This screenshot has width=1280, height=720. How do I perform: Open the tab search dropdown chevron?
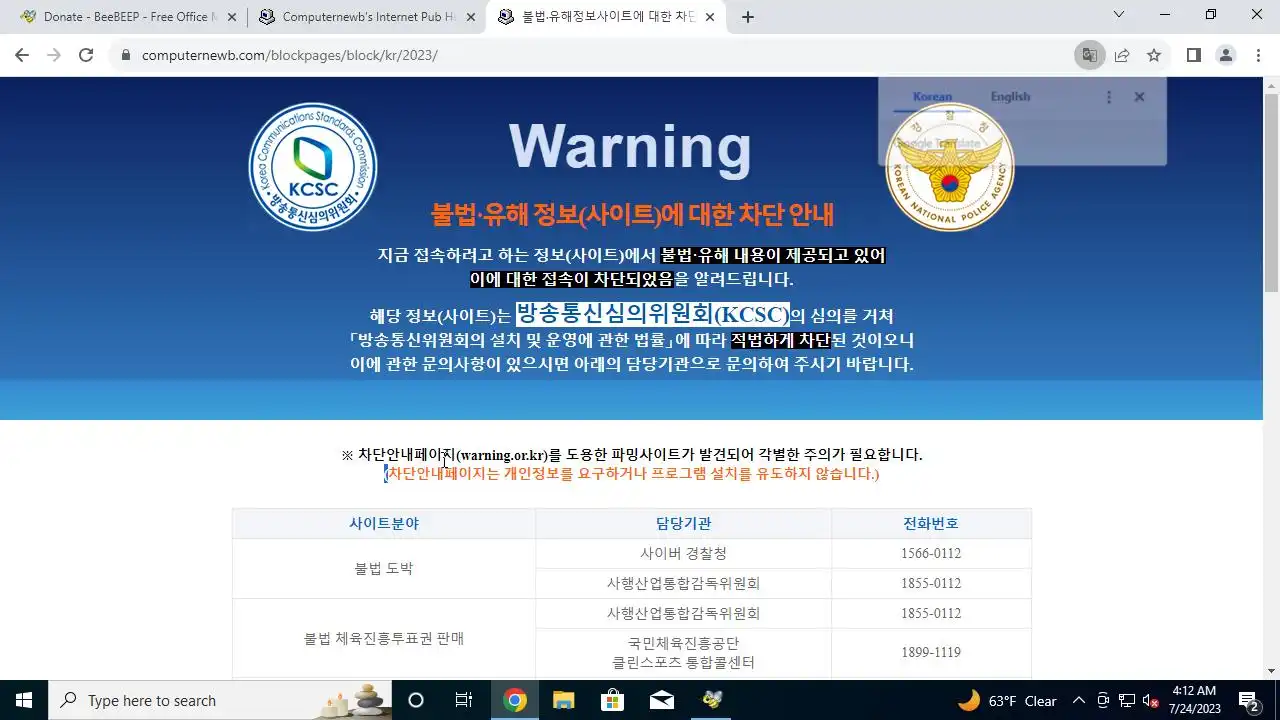click(x=1119, y=14)
